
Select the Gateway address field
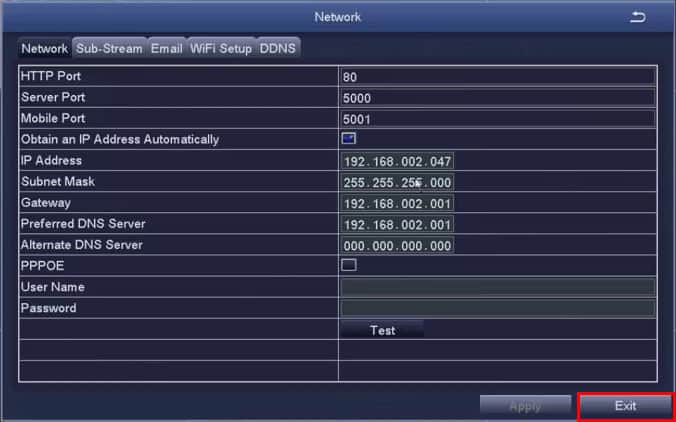click(397, 203)
